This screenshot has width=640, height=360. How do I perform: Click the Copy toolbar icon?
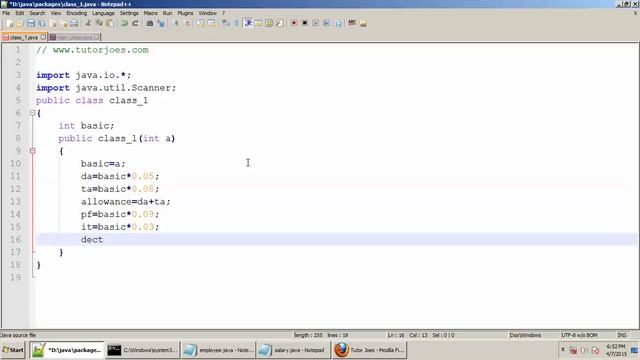100,23
